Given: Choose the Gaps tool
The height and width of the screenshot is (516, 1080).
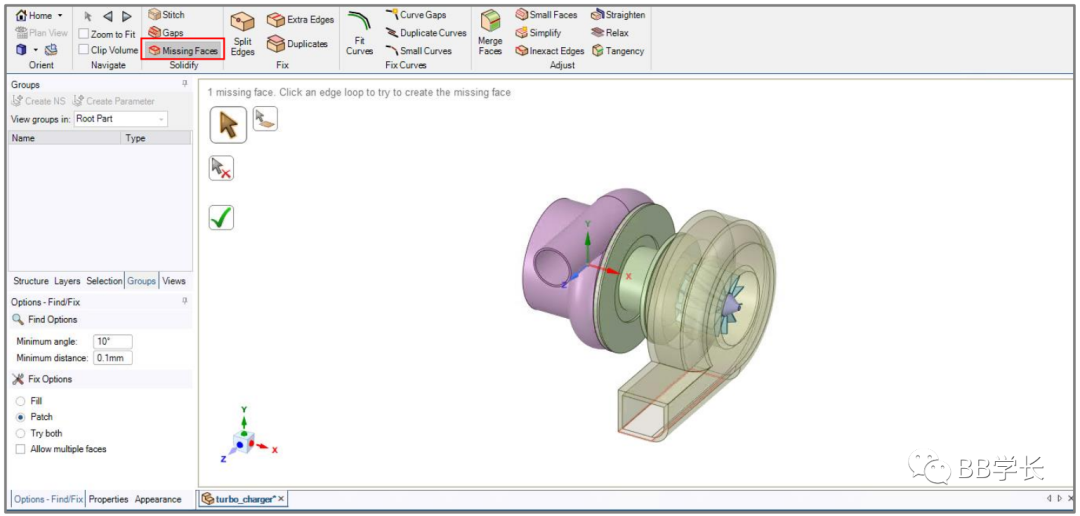Looking at the screenshot, I should 165,32.
